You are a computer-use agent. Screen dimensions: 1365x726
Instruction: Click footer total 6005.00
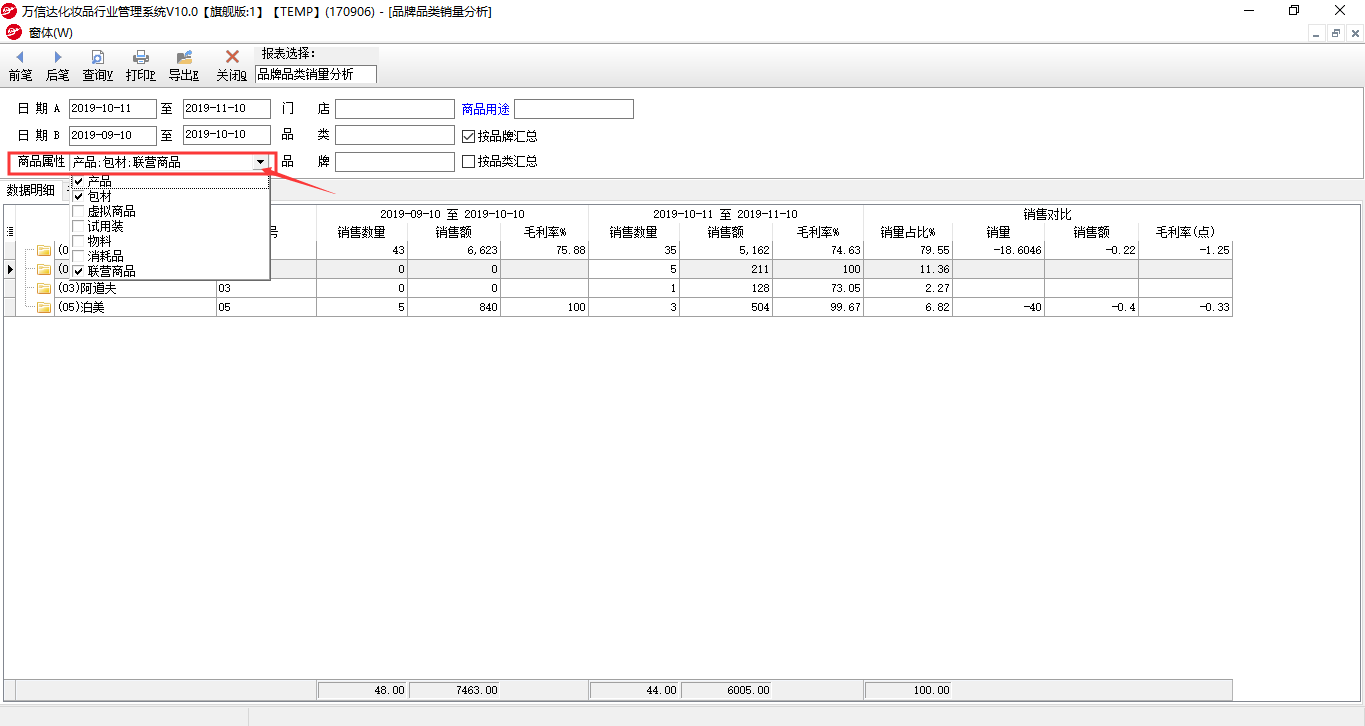(x=727, y=690)
